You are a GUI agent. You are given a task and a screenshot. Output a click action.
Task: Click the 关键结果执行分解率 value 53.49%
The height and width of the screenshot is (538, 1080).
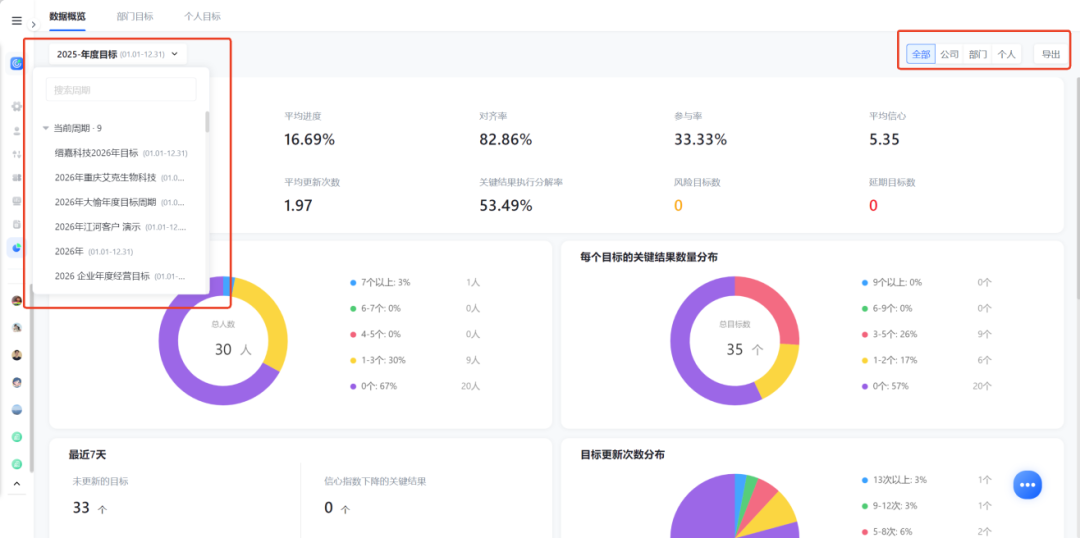point(506,205)
